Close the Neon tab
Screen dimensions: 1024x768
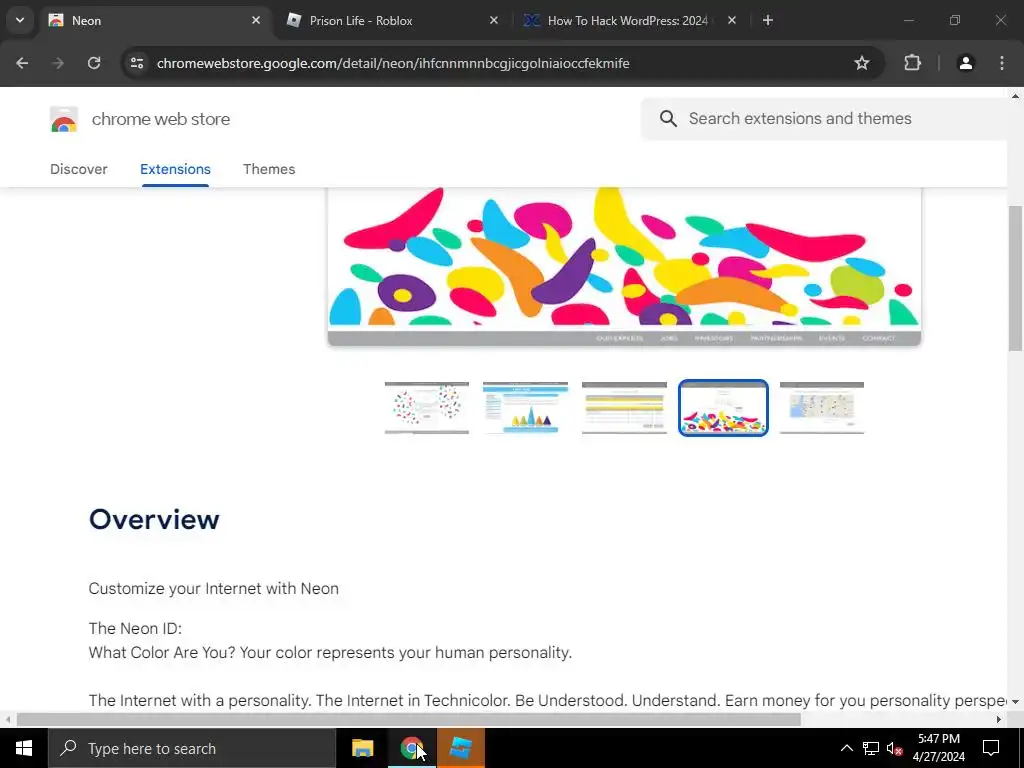(256, 20)
